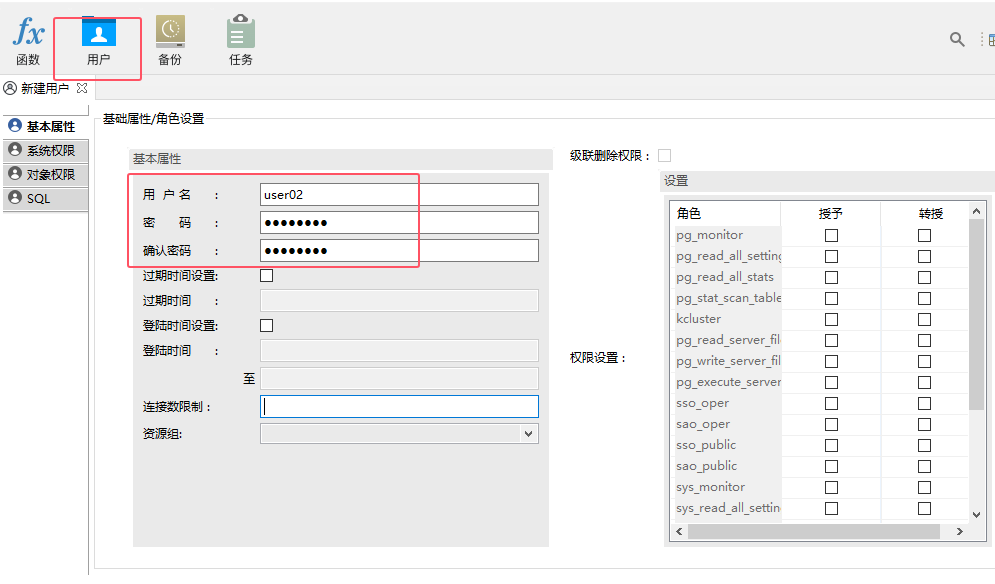Viewport: 995px width, 584px height.
Task: Click the 用户名 input field
Action: (x=399, y=195)
